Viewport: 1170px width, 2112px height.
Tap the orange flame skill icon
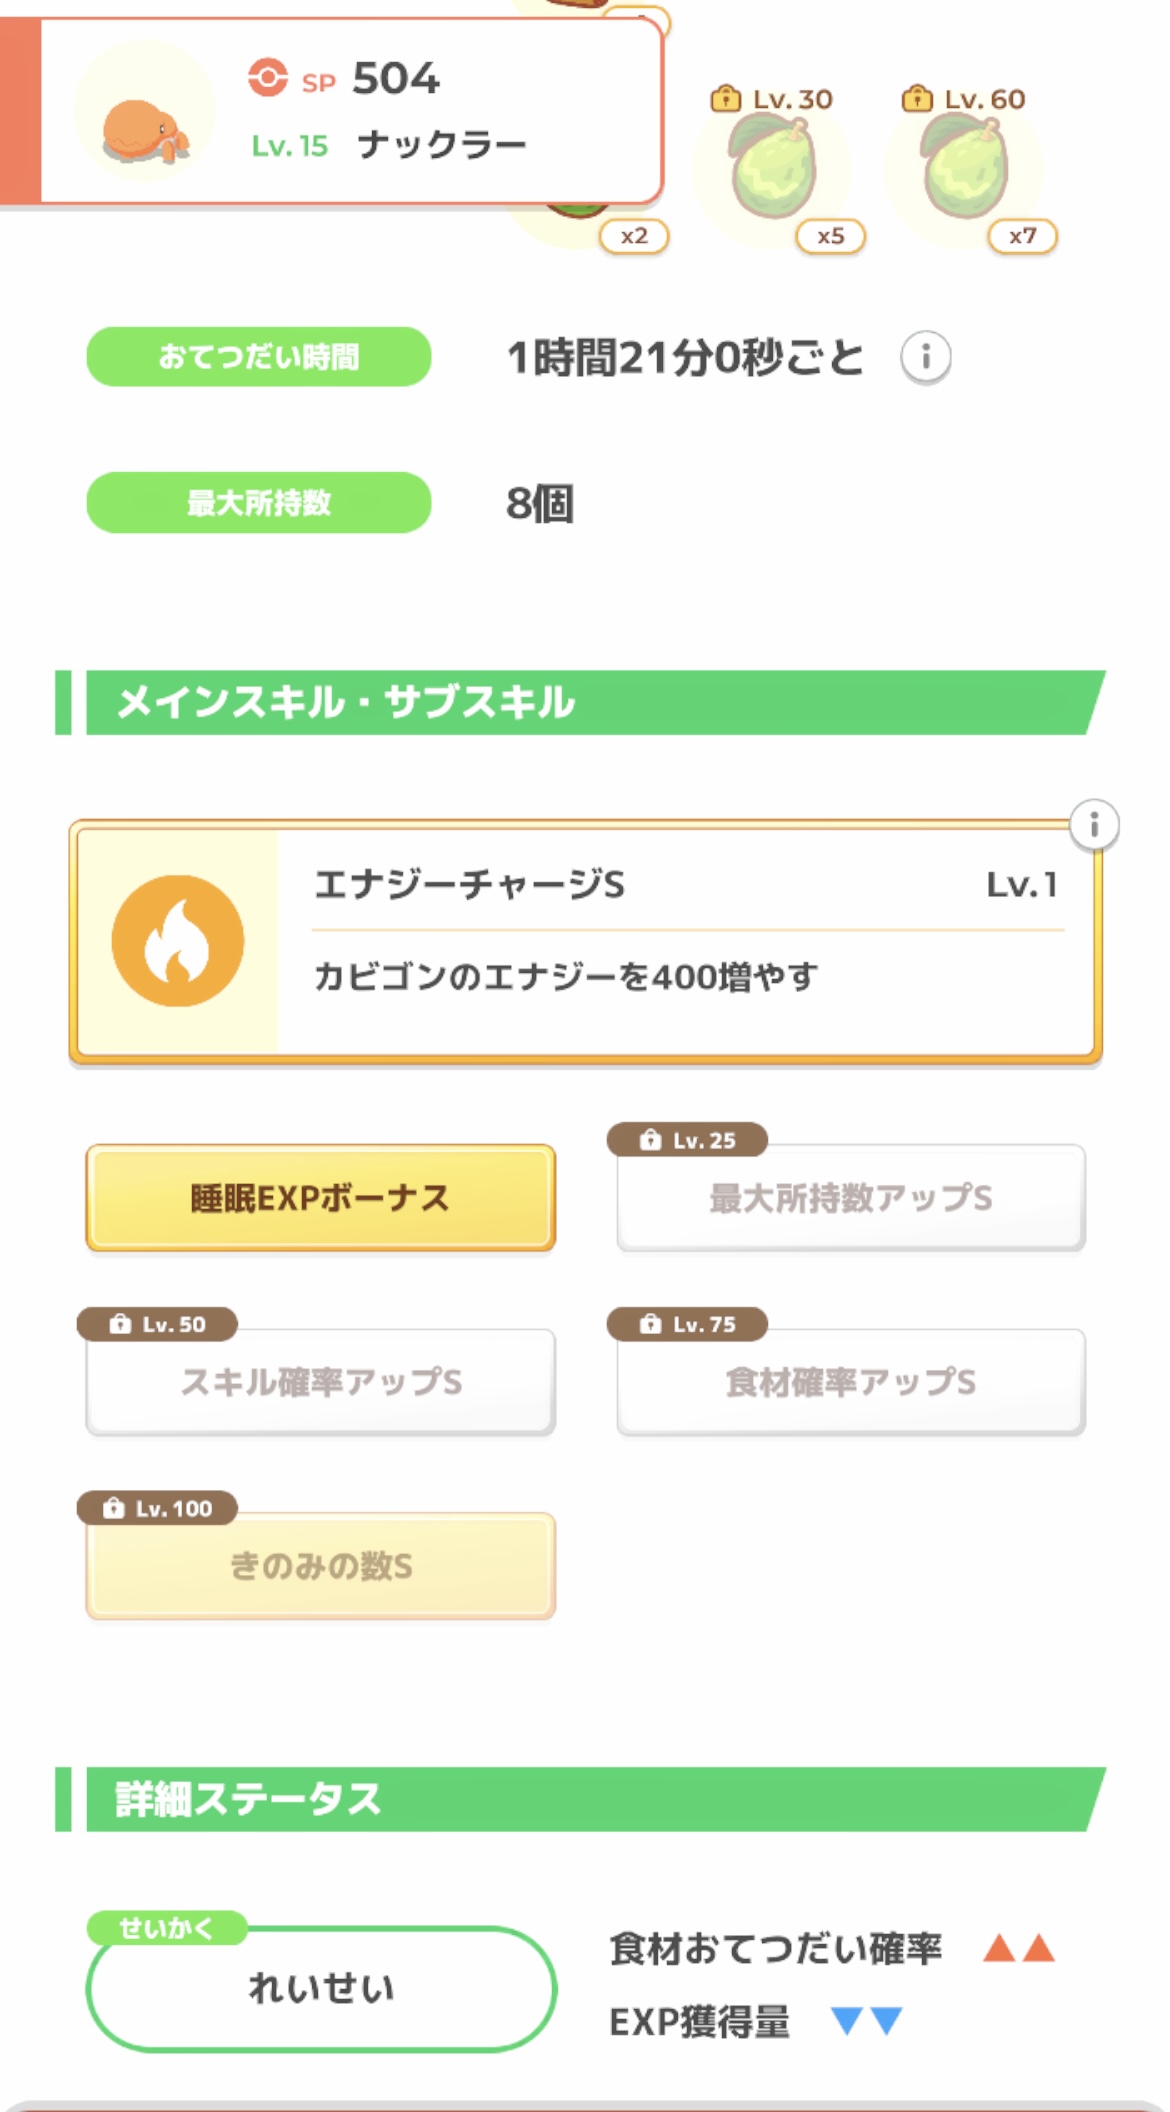tap(178, 941)
